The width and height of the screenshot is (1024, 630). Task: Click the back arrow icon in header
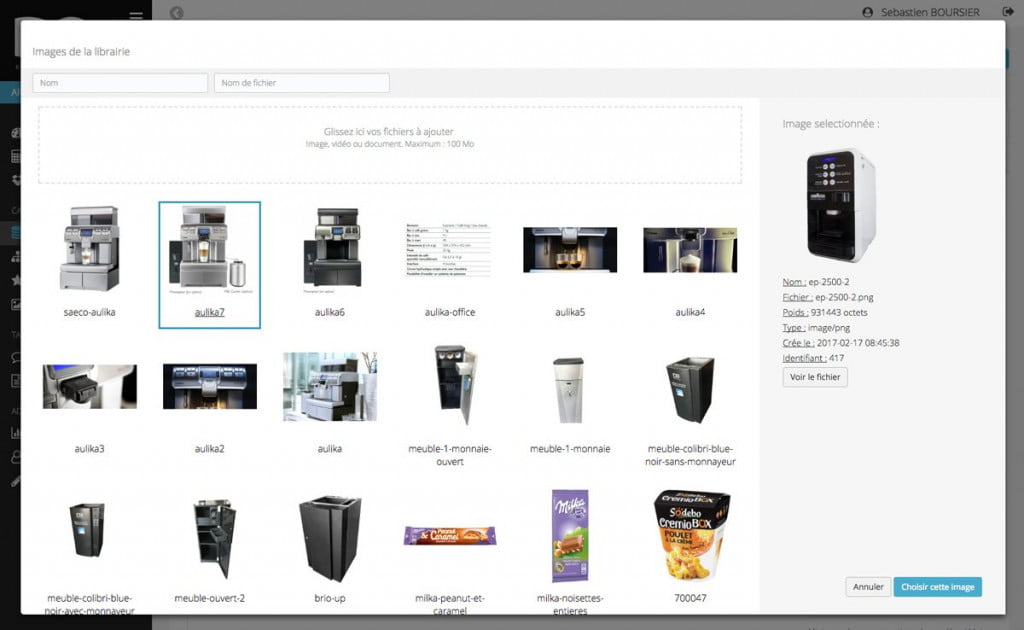click(176, 12)
